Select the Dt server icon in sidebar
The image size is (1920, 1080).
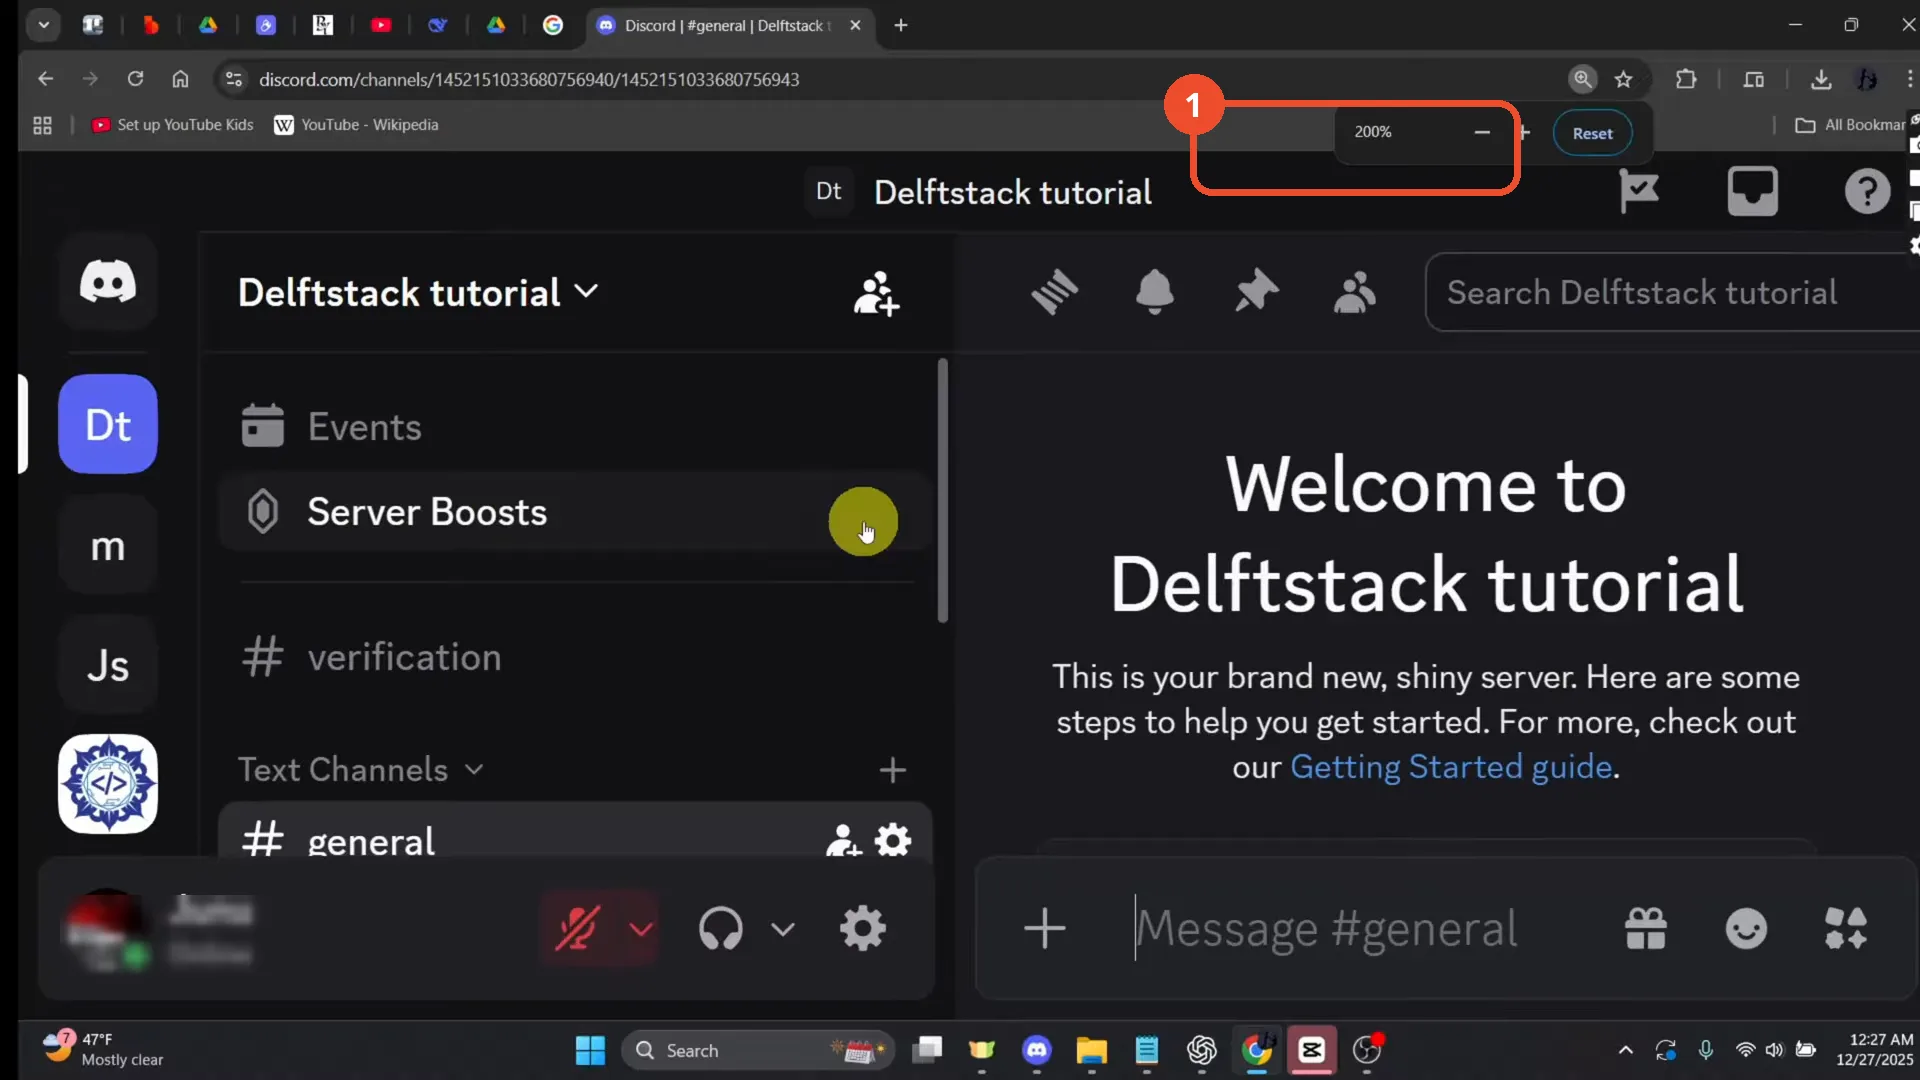coord(108,424)
